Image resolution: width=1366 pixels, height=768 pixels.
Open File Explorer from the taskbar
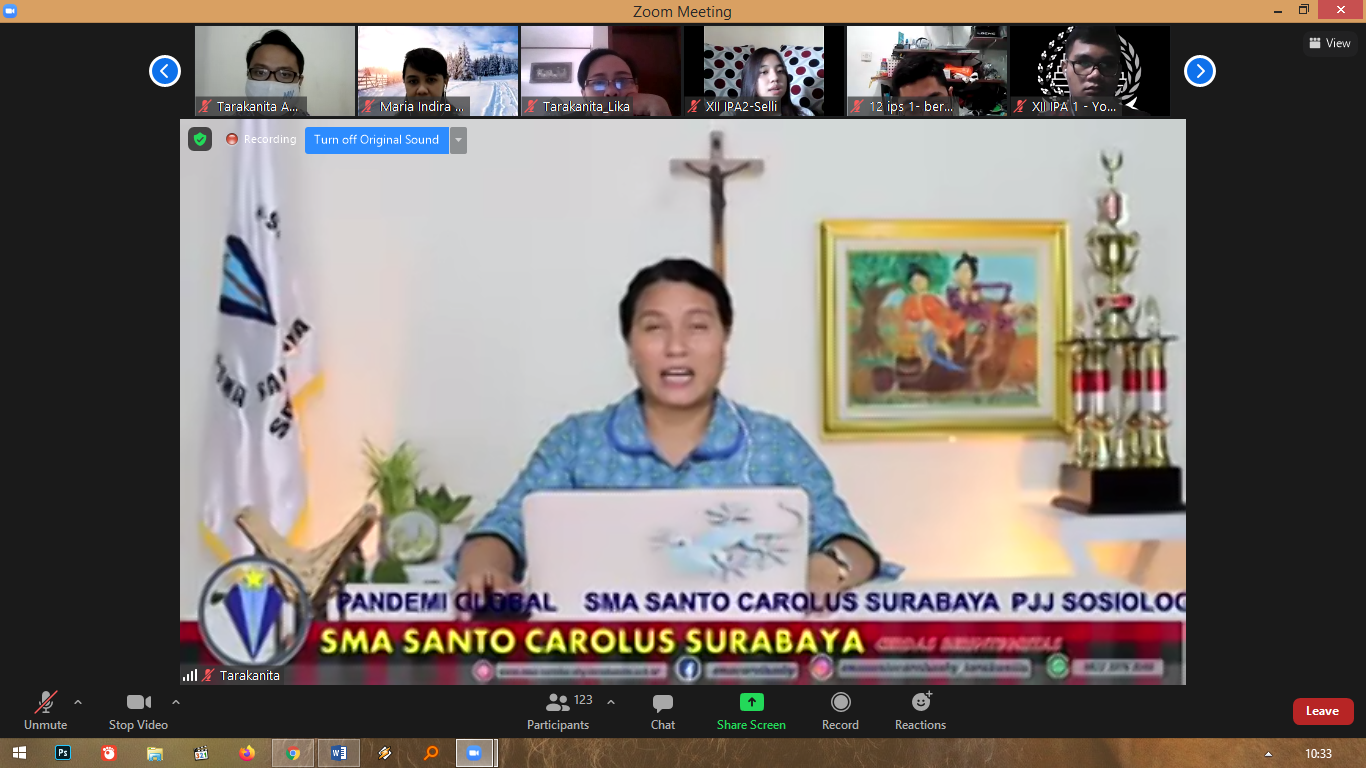point(155,753)
